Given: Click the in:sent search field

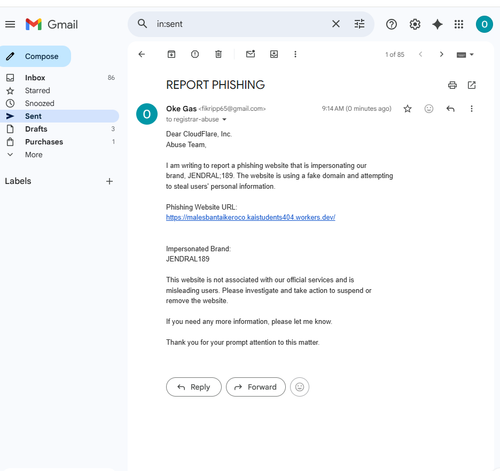Looking at the screenshot, I should tap(240, 24).
